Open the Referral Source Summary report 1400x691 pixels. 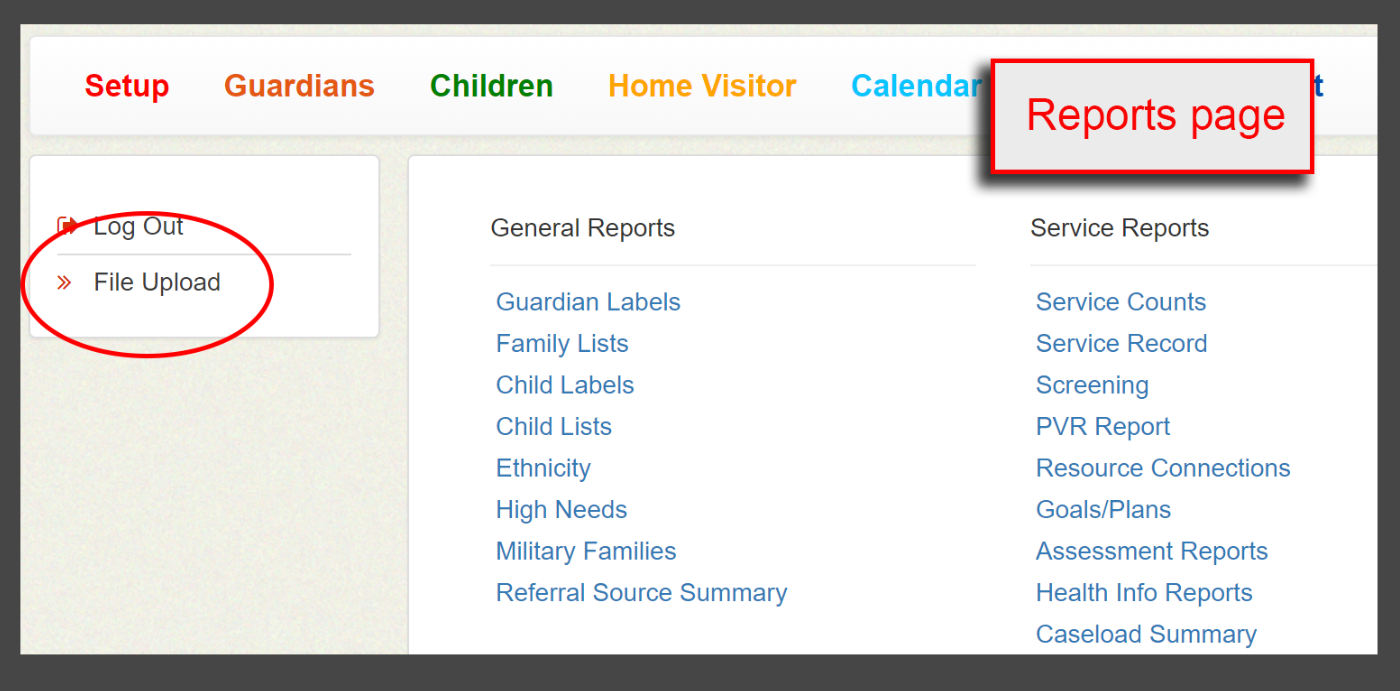(x=641, y=593)
